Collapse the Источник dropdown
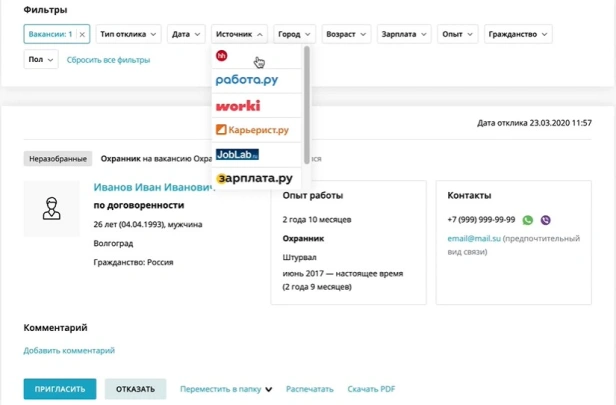 [x=239, y=34]
